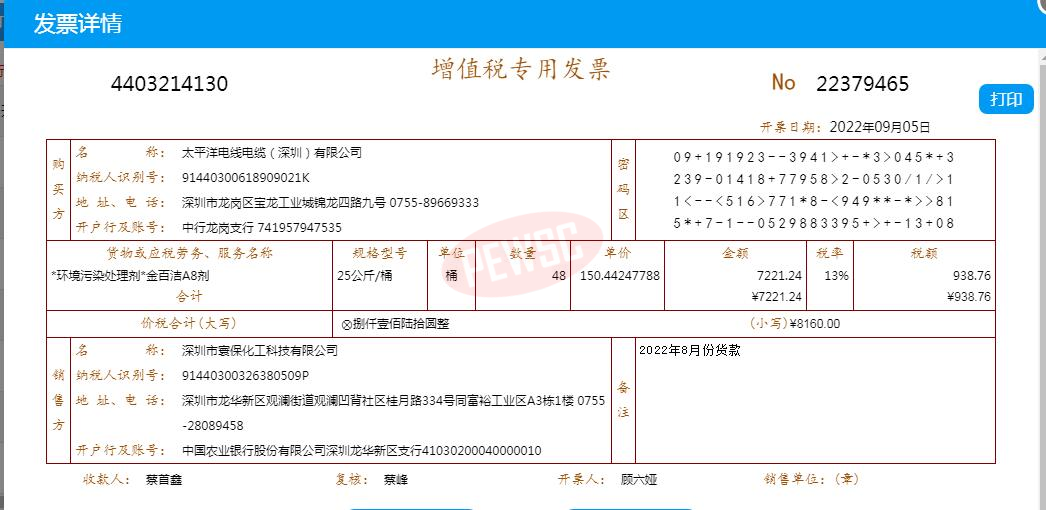Viewport: 1046px width, 510px height.
Task: Select unit price 150.44247788
Action: (x=620, y=275)
